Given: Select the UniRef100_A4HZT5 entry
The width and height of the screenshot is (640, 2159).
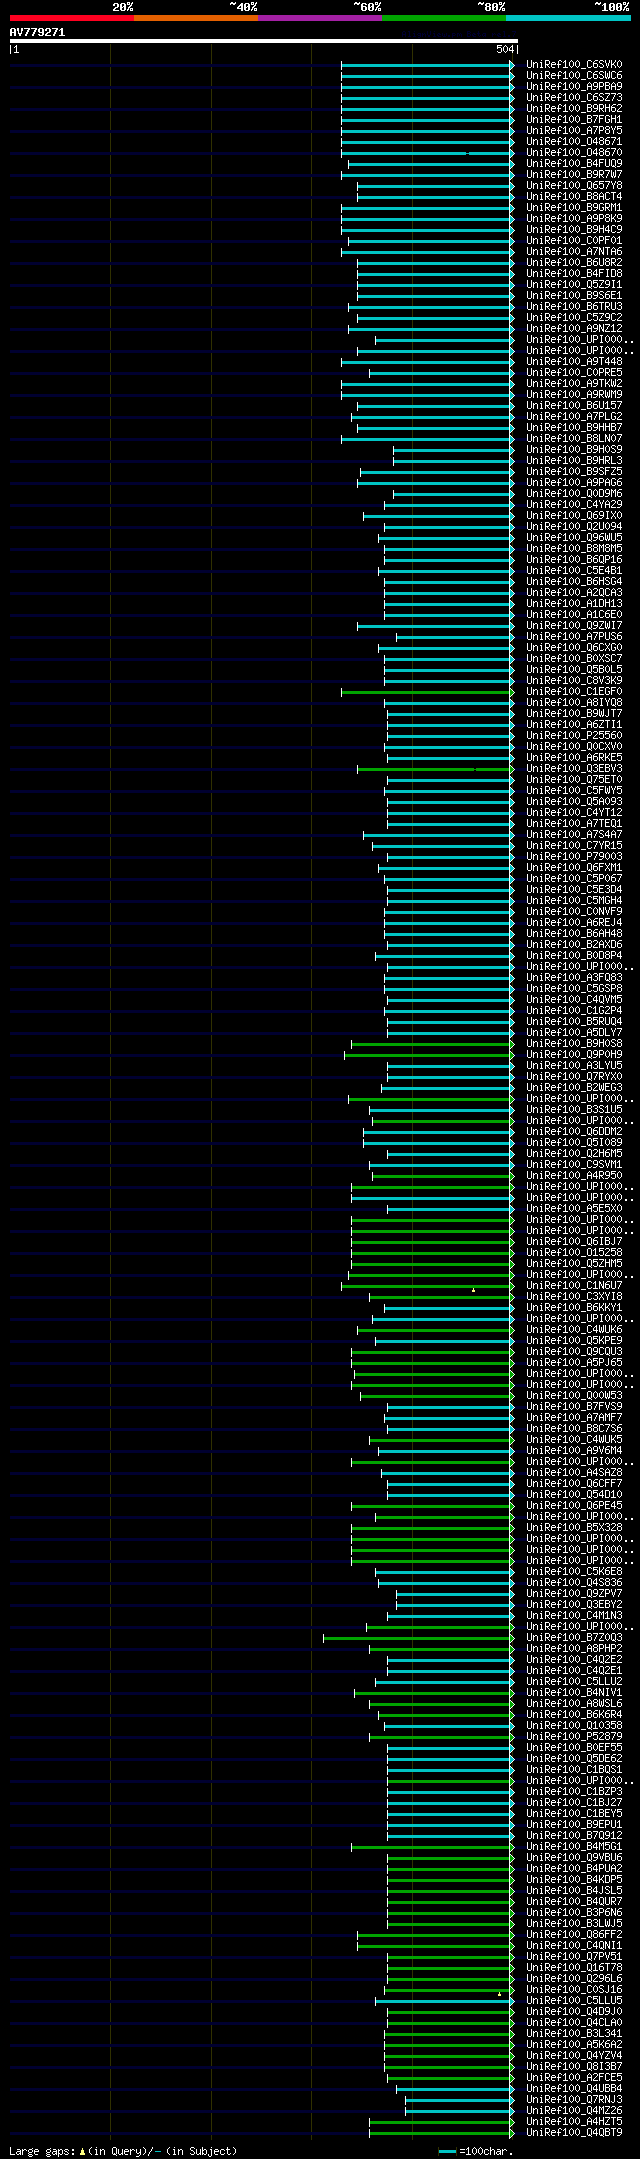Looking at the screenshot, I should (574, 2121).
